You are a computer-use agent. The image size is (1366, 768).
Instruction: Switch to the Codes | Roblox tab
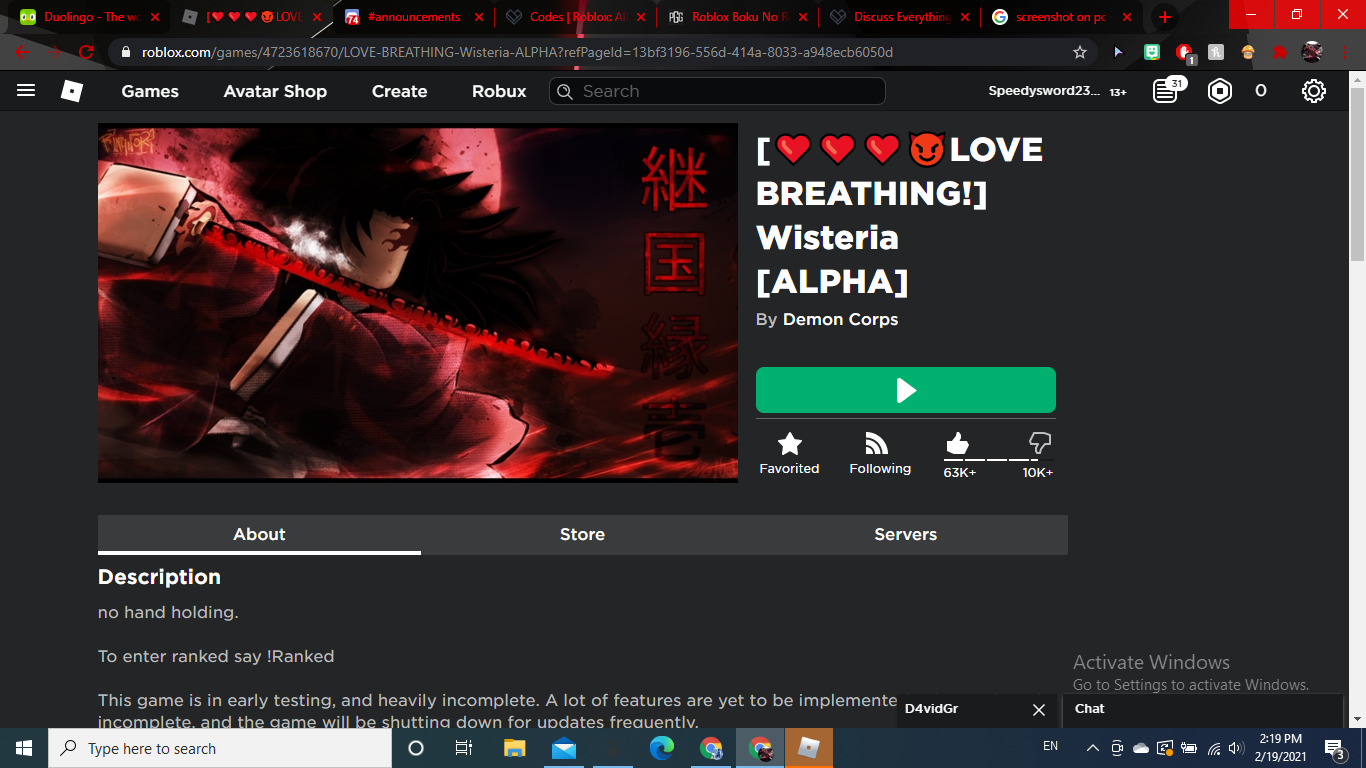pos(576,17)
